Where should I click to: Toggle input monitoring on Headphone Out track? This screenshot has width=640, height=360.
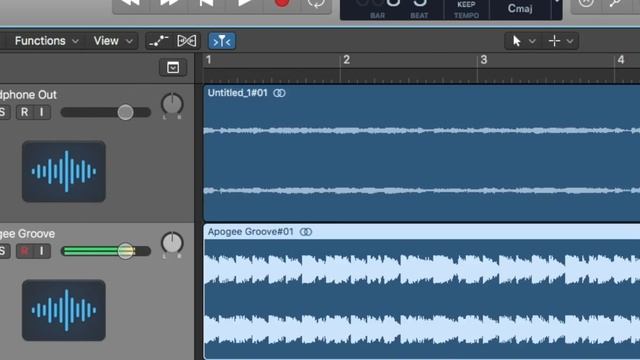(42, 112)
